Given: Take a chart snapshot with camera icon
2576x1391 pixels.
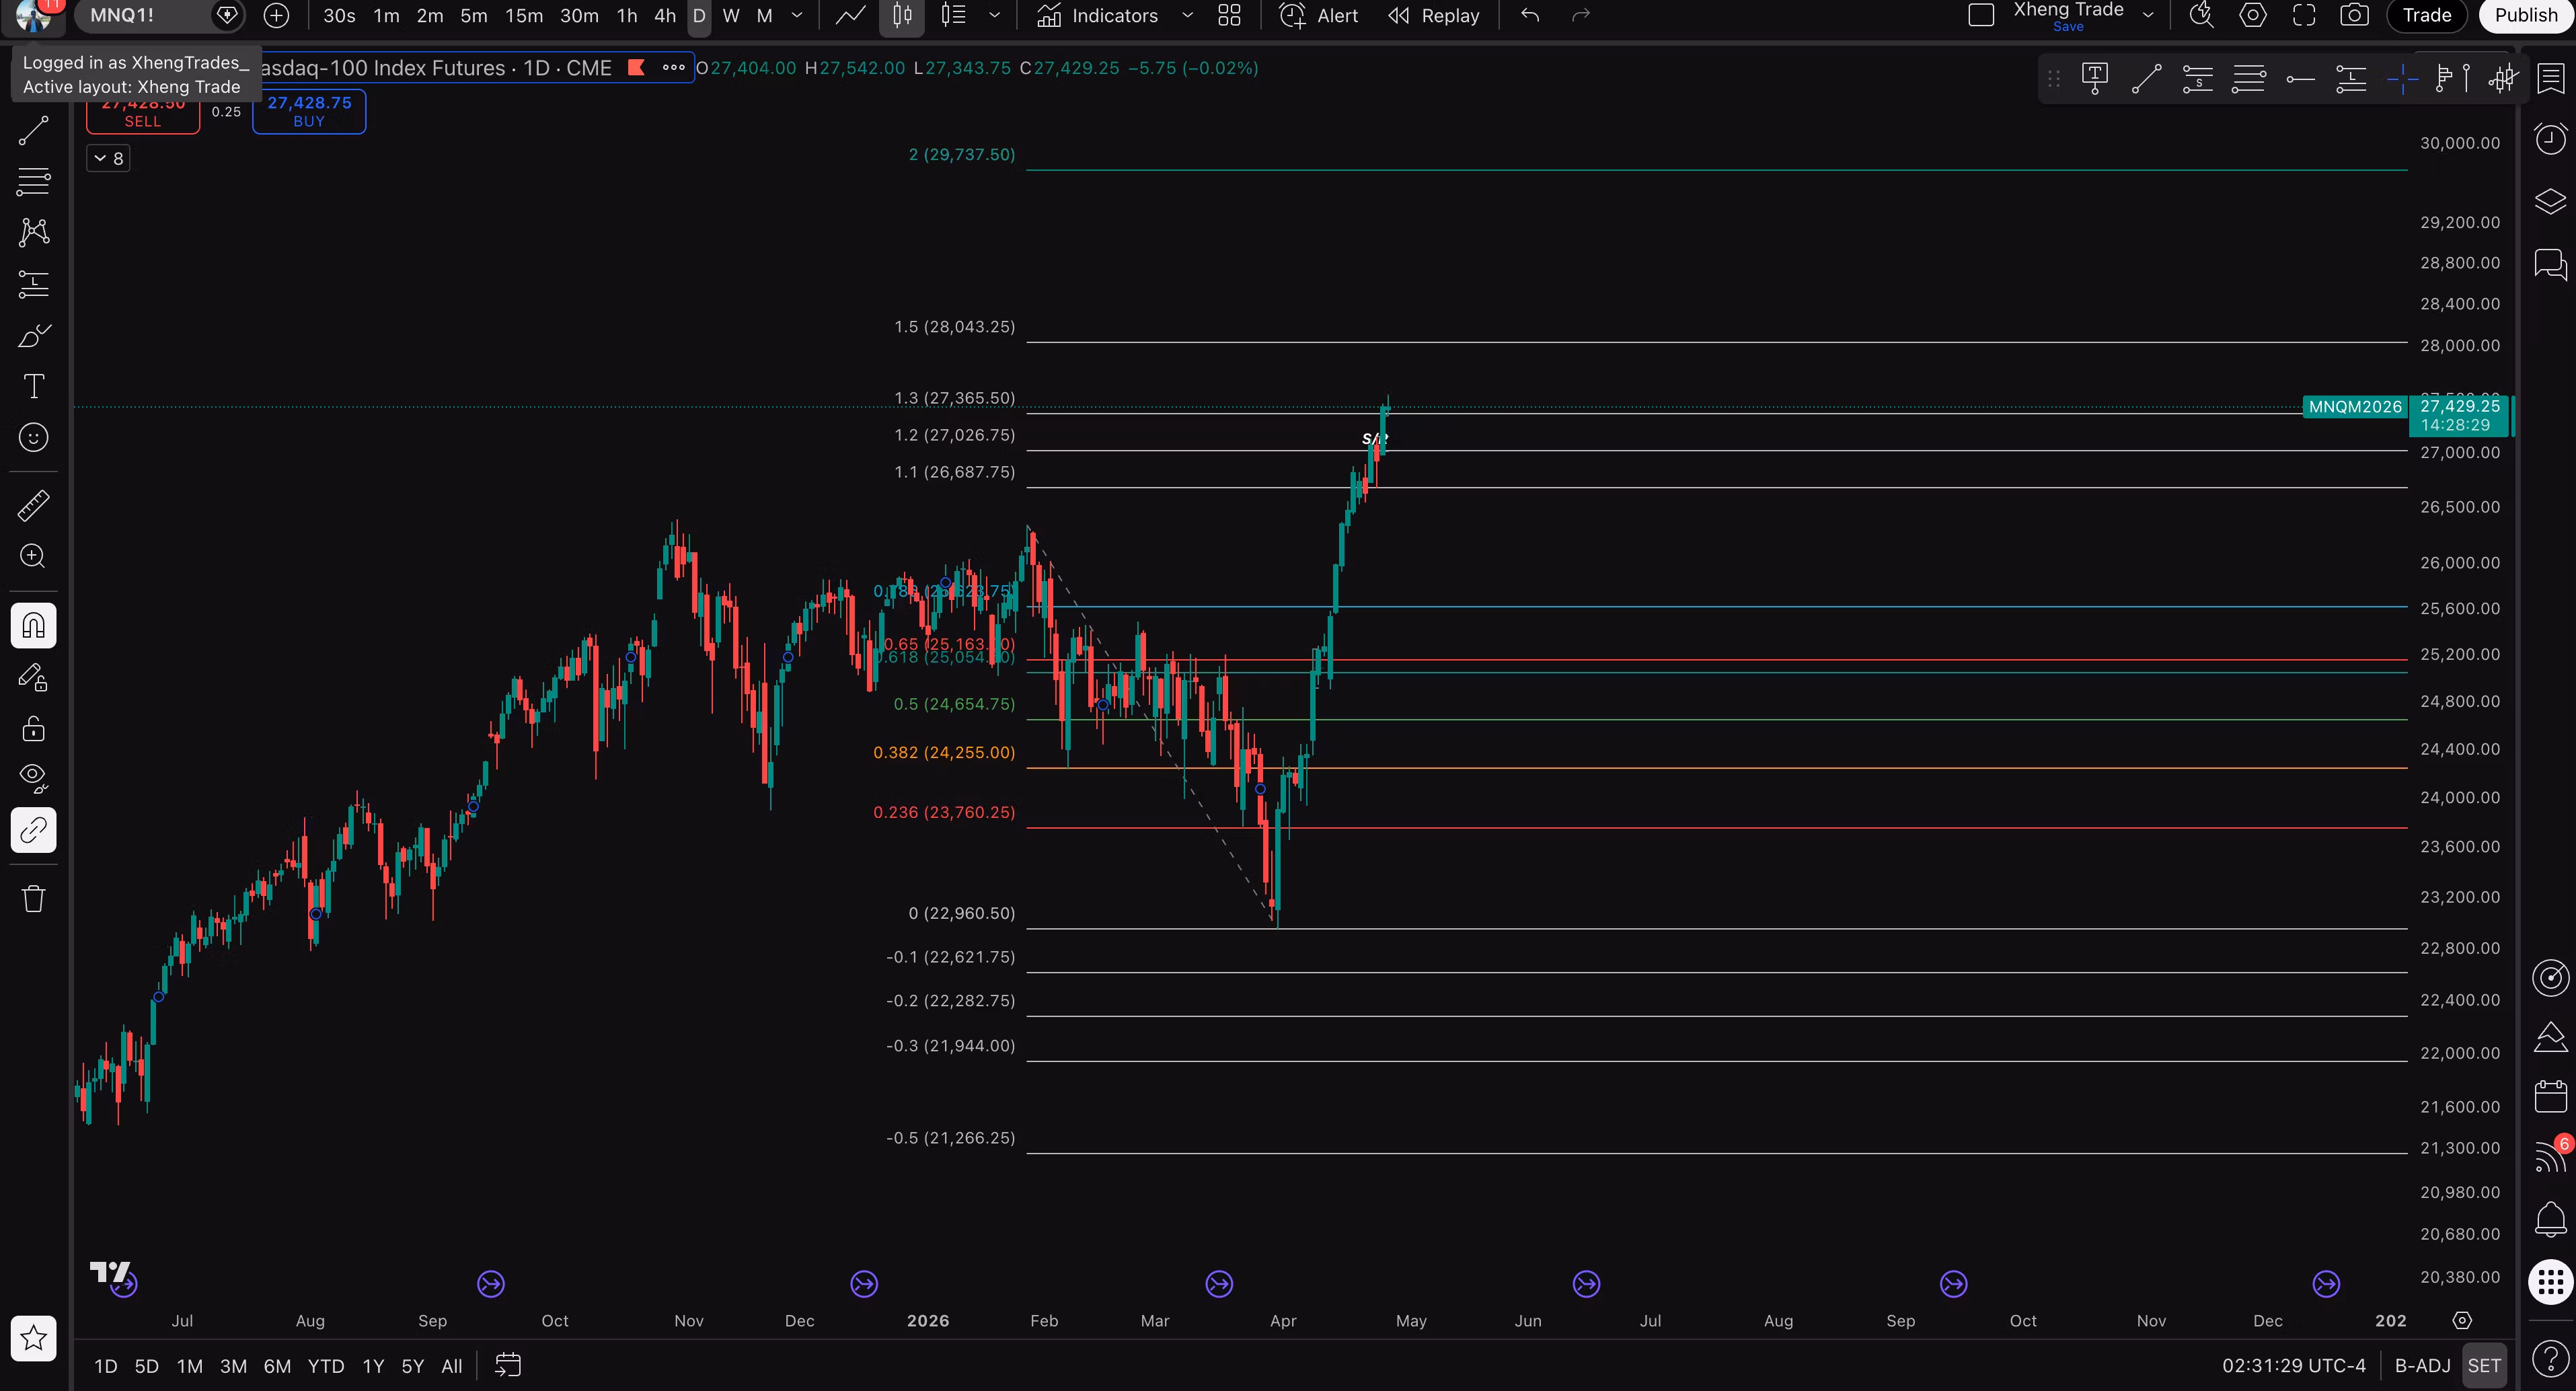Looking at the screenshot, I should coord(2355,15).
